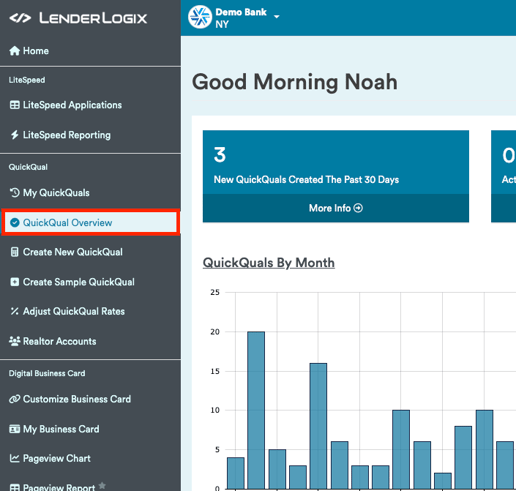
Task: Click the My QuickQuals history icon
Action: 15,193
